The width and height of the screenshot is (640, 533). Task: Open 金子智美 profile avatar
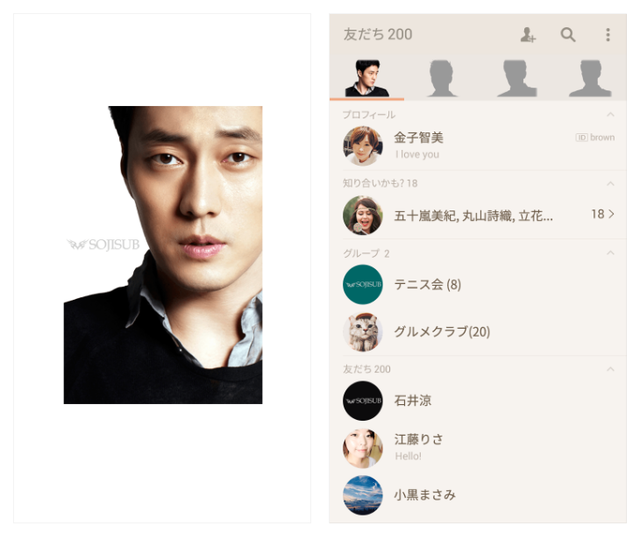[362, 146]
